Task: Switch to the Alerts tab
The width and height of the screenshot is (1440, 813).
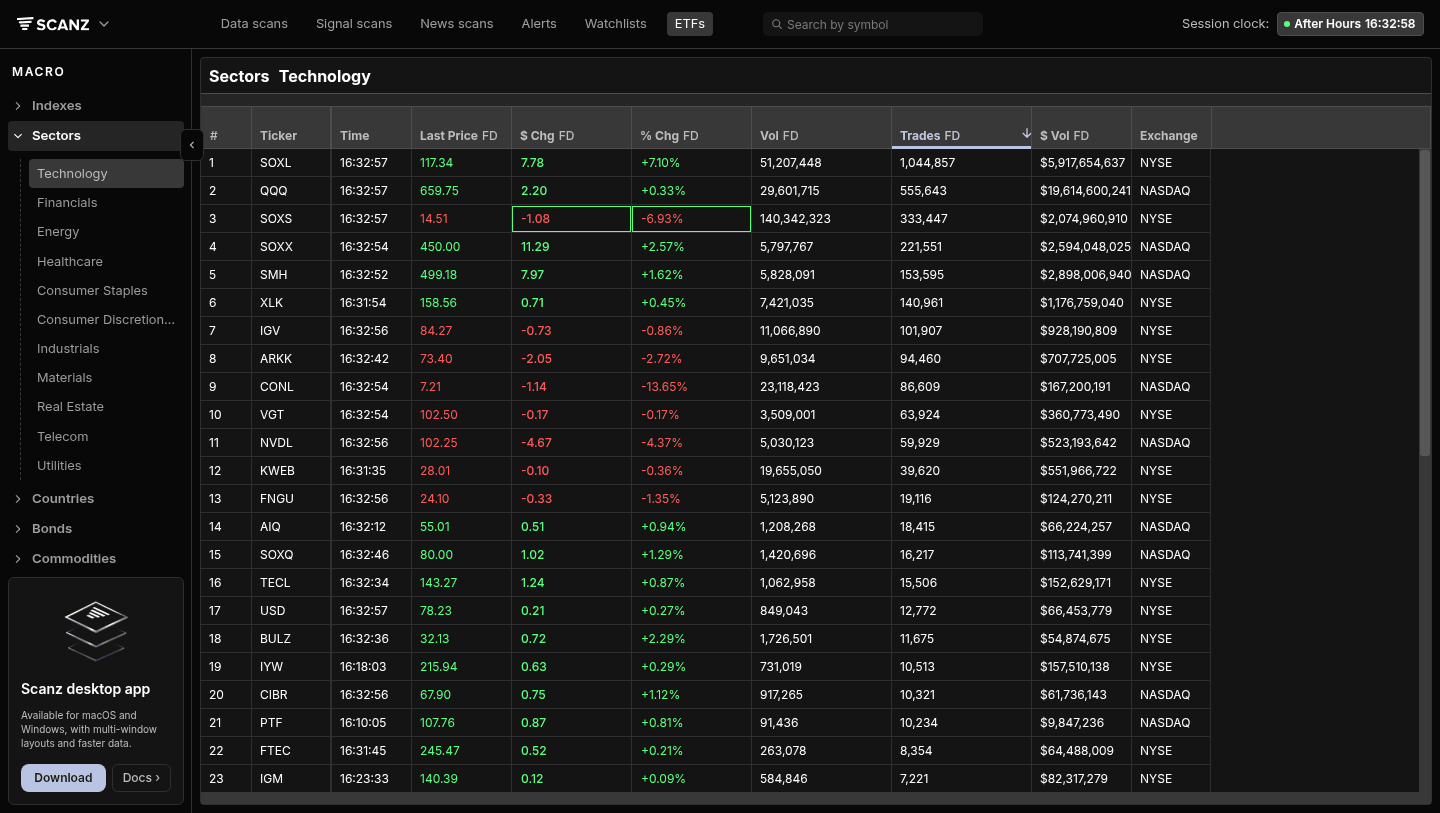Action: tap(539, 24)
